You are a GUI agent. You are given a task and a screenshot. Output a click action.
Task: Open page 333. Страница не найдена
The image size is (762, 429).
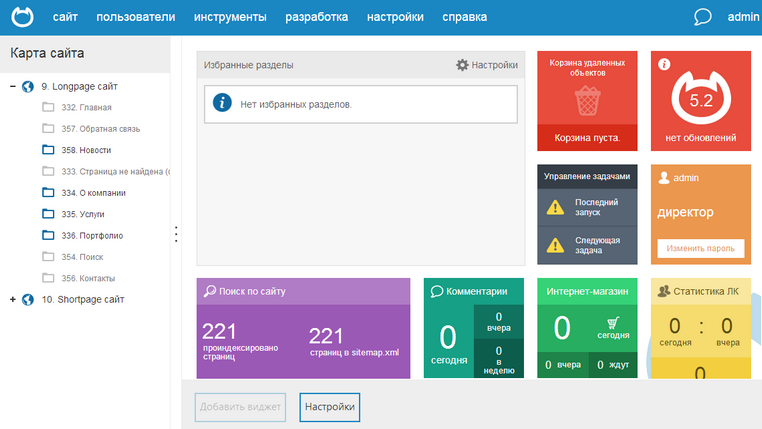[x=116, y=172]
